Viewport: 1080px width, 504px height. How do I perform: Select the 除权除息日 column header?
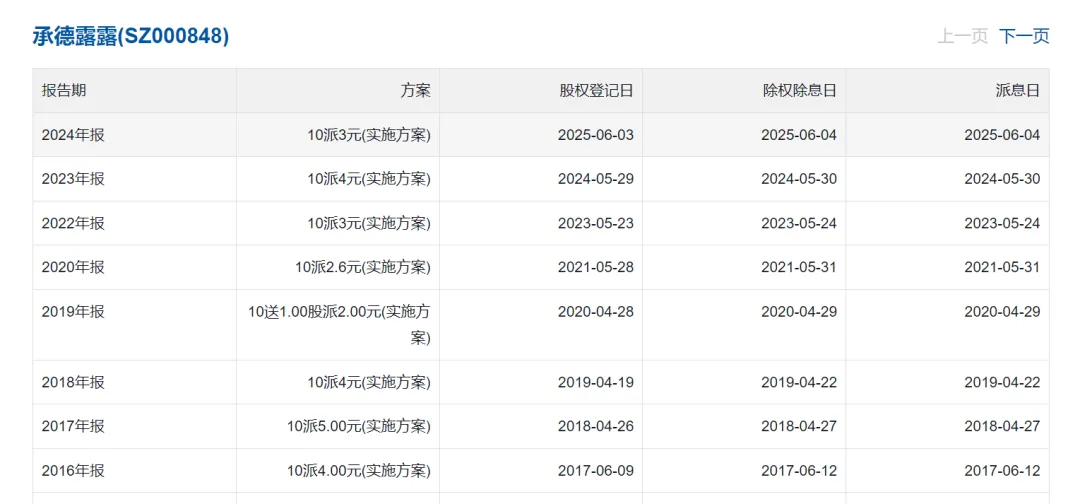click(x=800, y=90)
